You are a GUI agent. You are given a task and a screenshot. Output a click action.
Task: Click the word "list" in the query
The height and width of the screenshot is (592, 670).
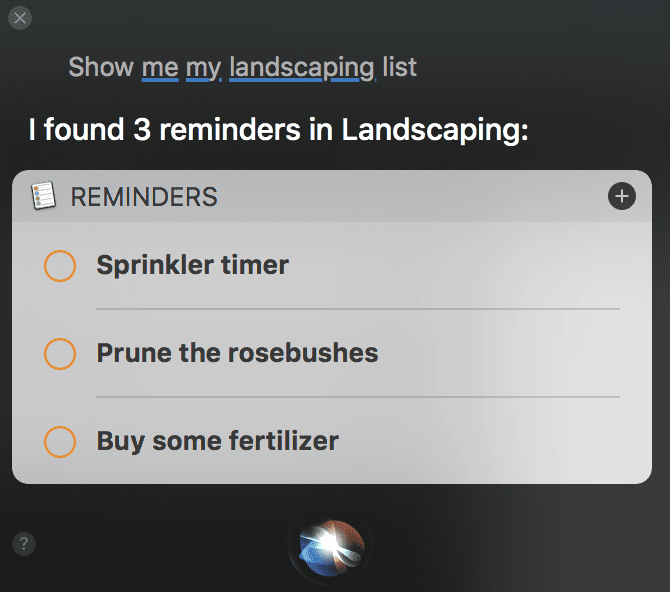pyautogui.click(x=399, y=67)
